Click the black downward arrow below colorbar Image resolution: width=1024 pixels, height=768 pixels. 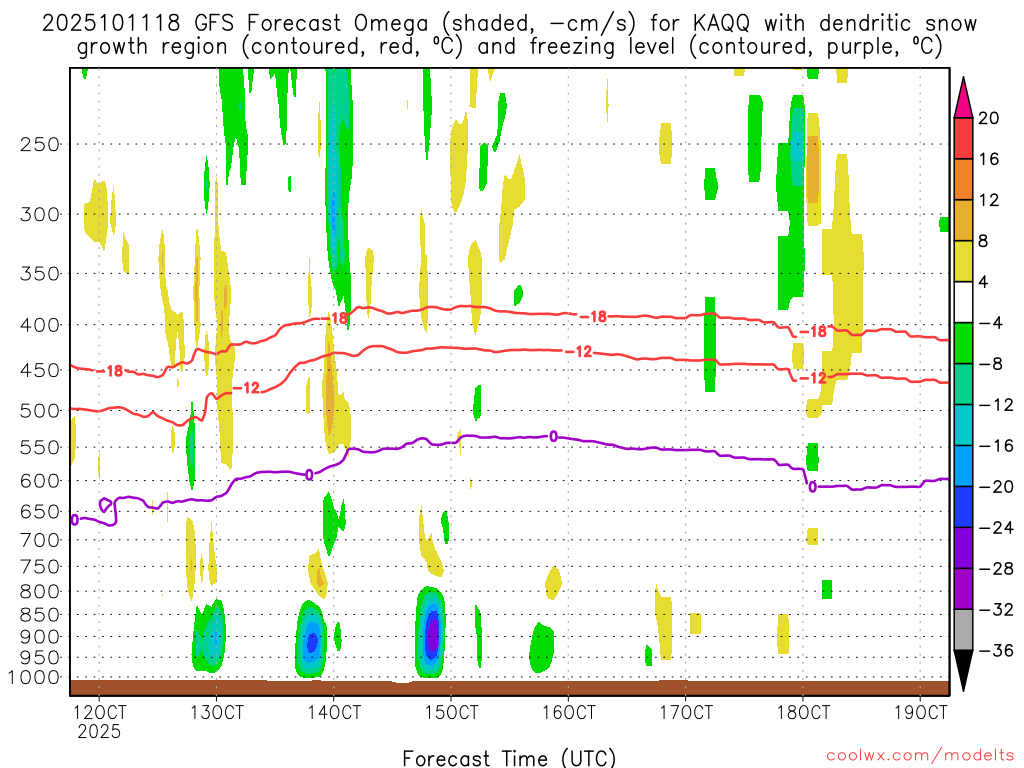pyautogui.click(x=963, y=671)
